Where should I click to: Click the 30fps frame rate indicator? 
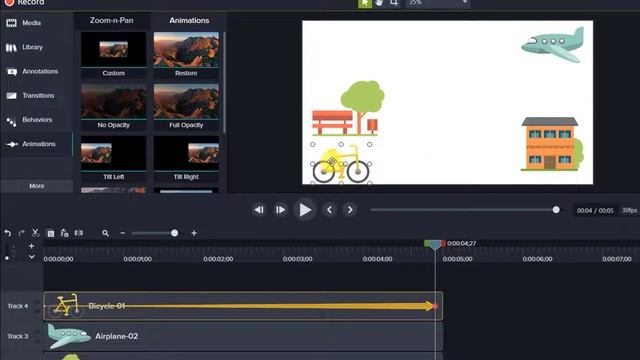click(x=629, y=210)
